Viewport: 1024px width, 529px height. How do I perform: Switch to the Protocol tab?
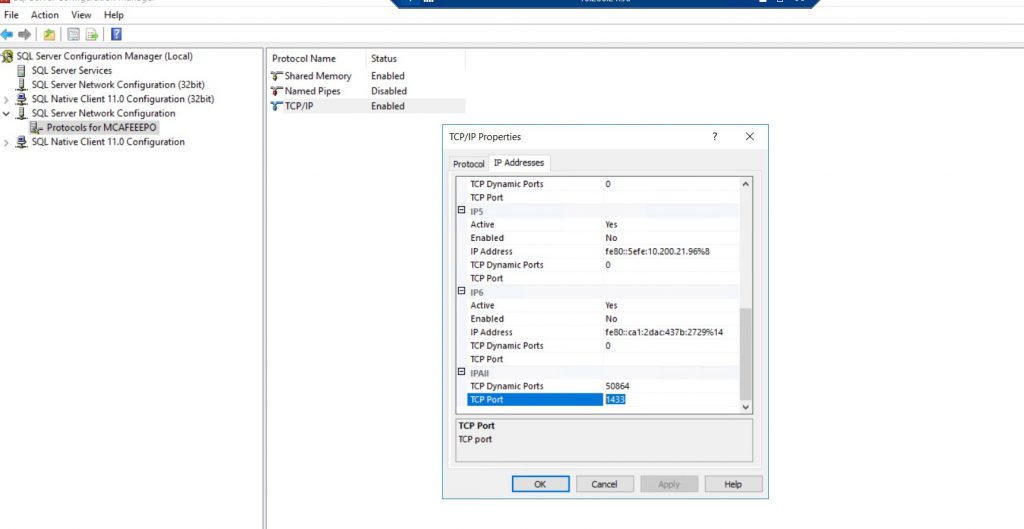469,164
